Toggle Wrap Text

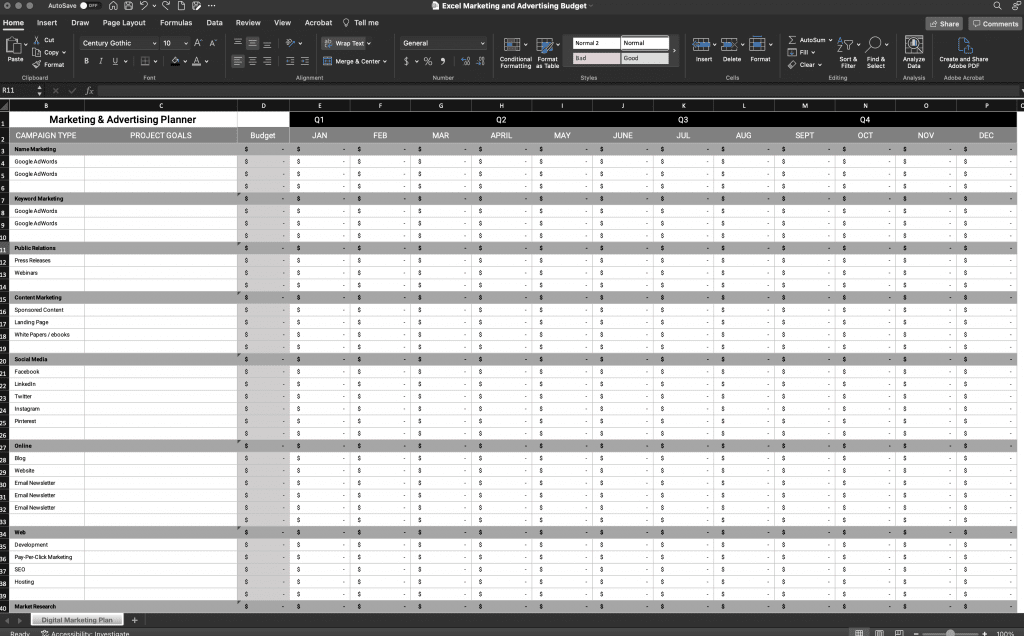346,43
